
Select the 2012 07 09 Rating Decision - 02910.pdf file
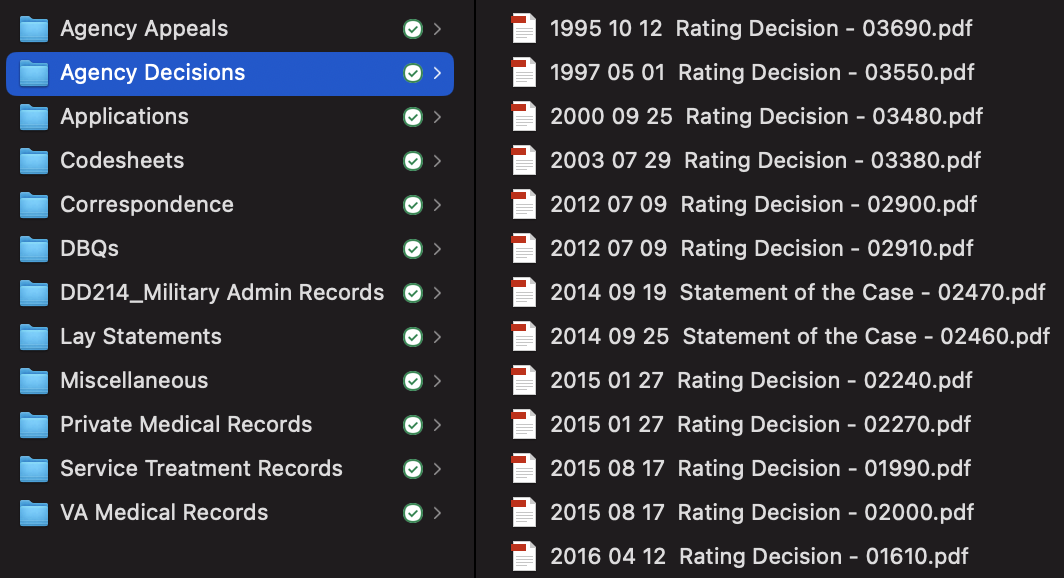pos(742,248)
